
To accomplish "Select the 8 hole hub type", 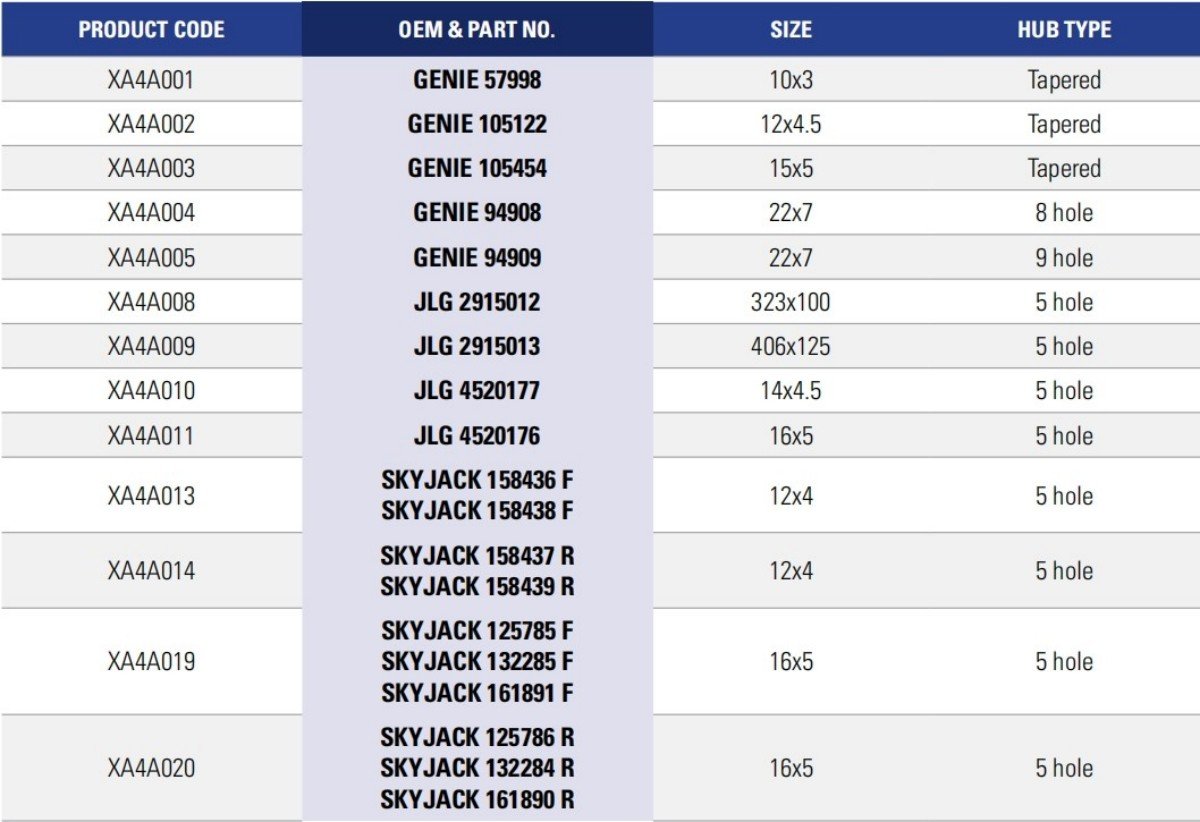I will (1064, 213).
